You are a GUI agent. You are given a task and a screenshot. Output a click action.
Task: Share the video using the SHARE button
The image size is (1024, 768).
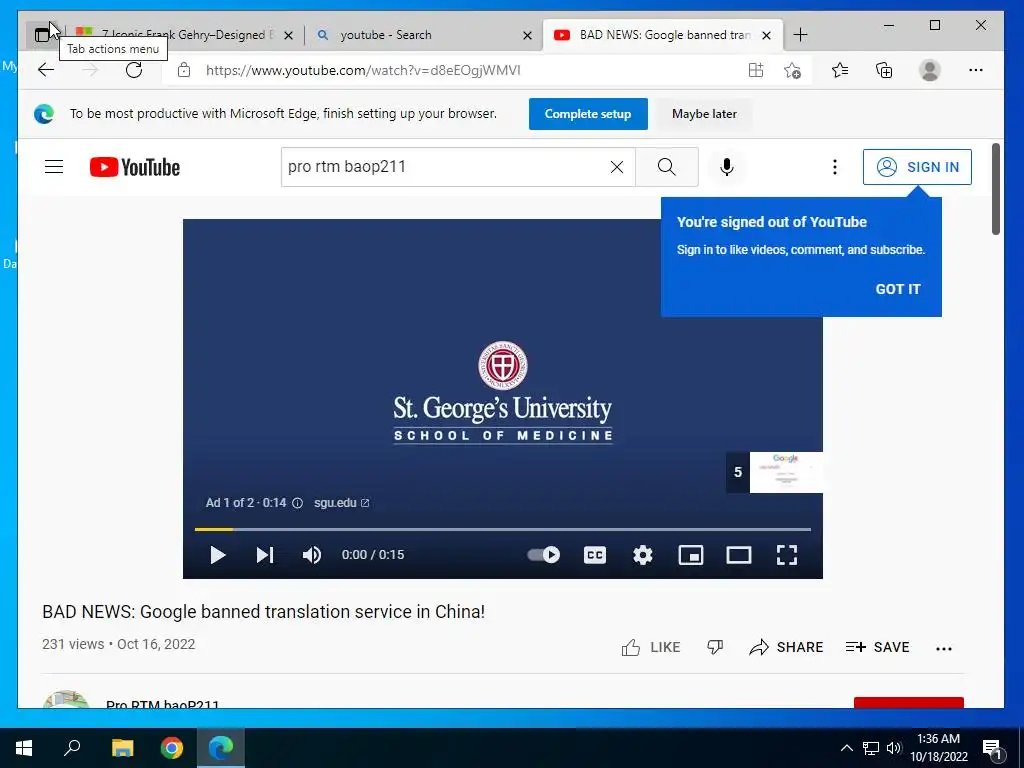coord(786,647)
